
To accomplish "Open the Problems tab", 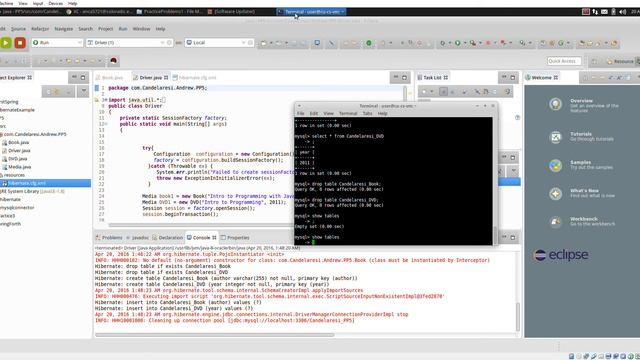I will 109,238.
